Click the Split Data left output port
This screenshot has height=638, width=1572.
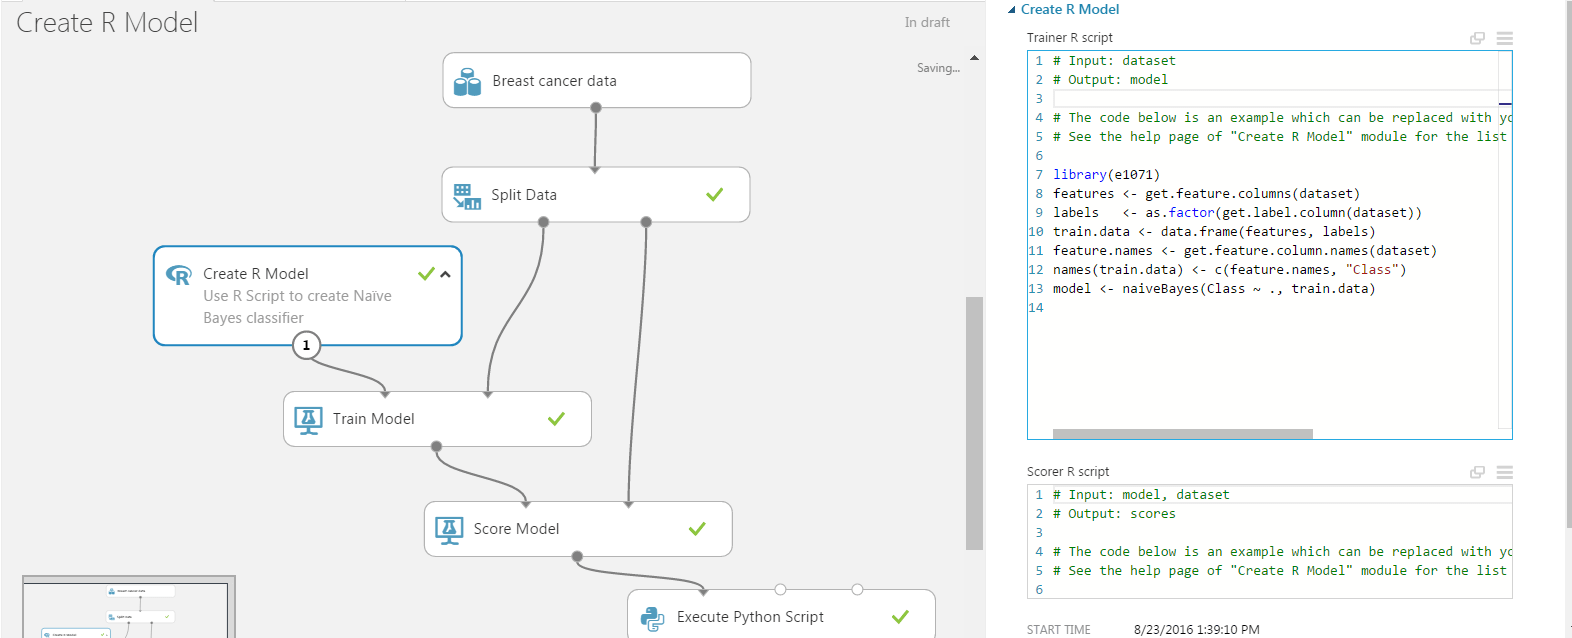pos(543,222)
